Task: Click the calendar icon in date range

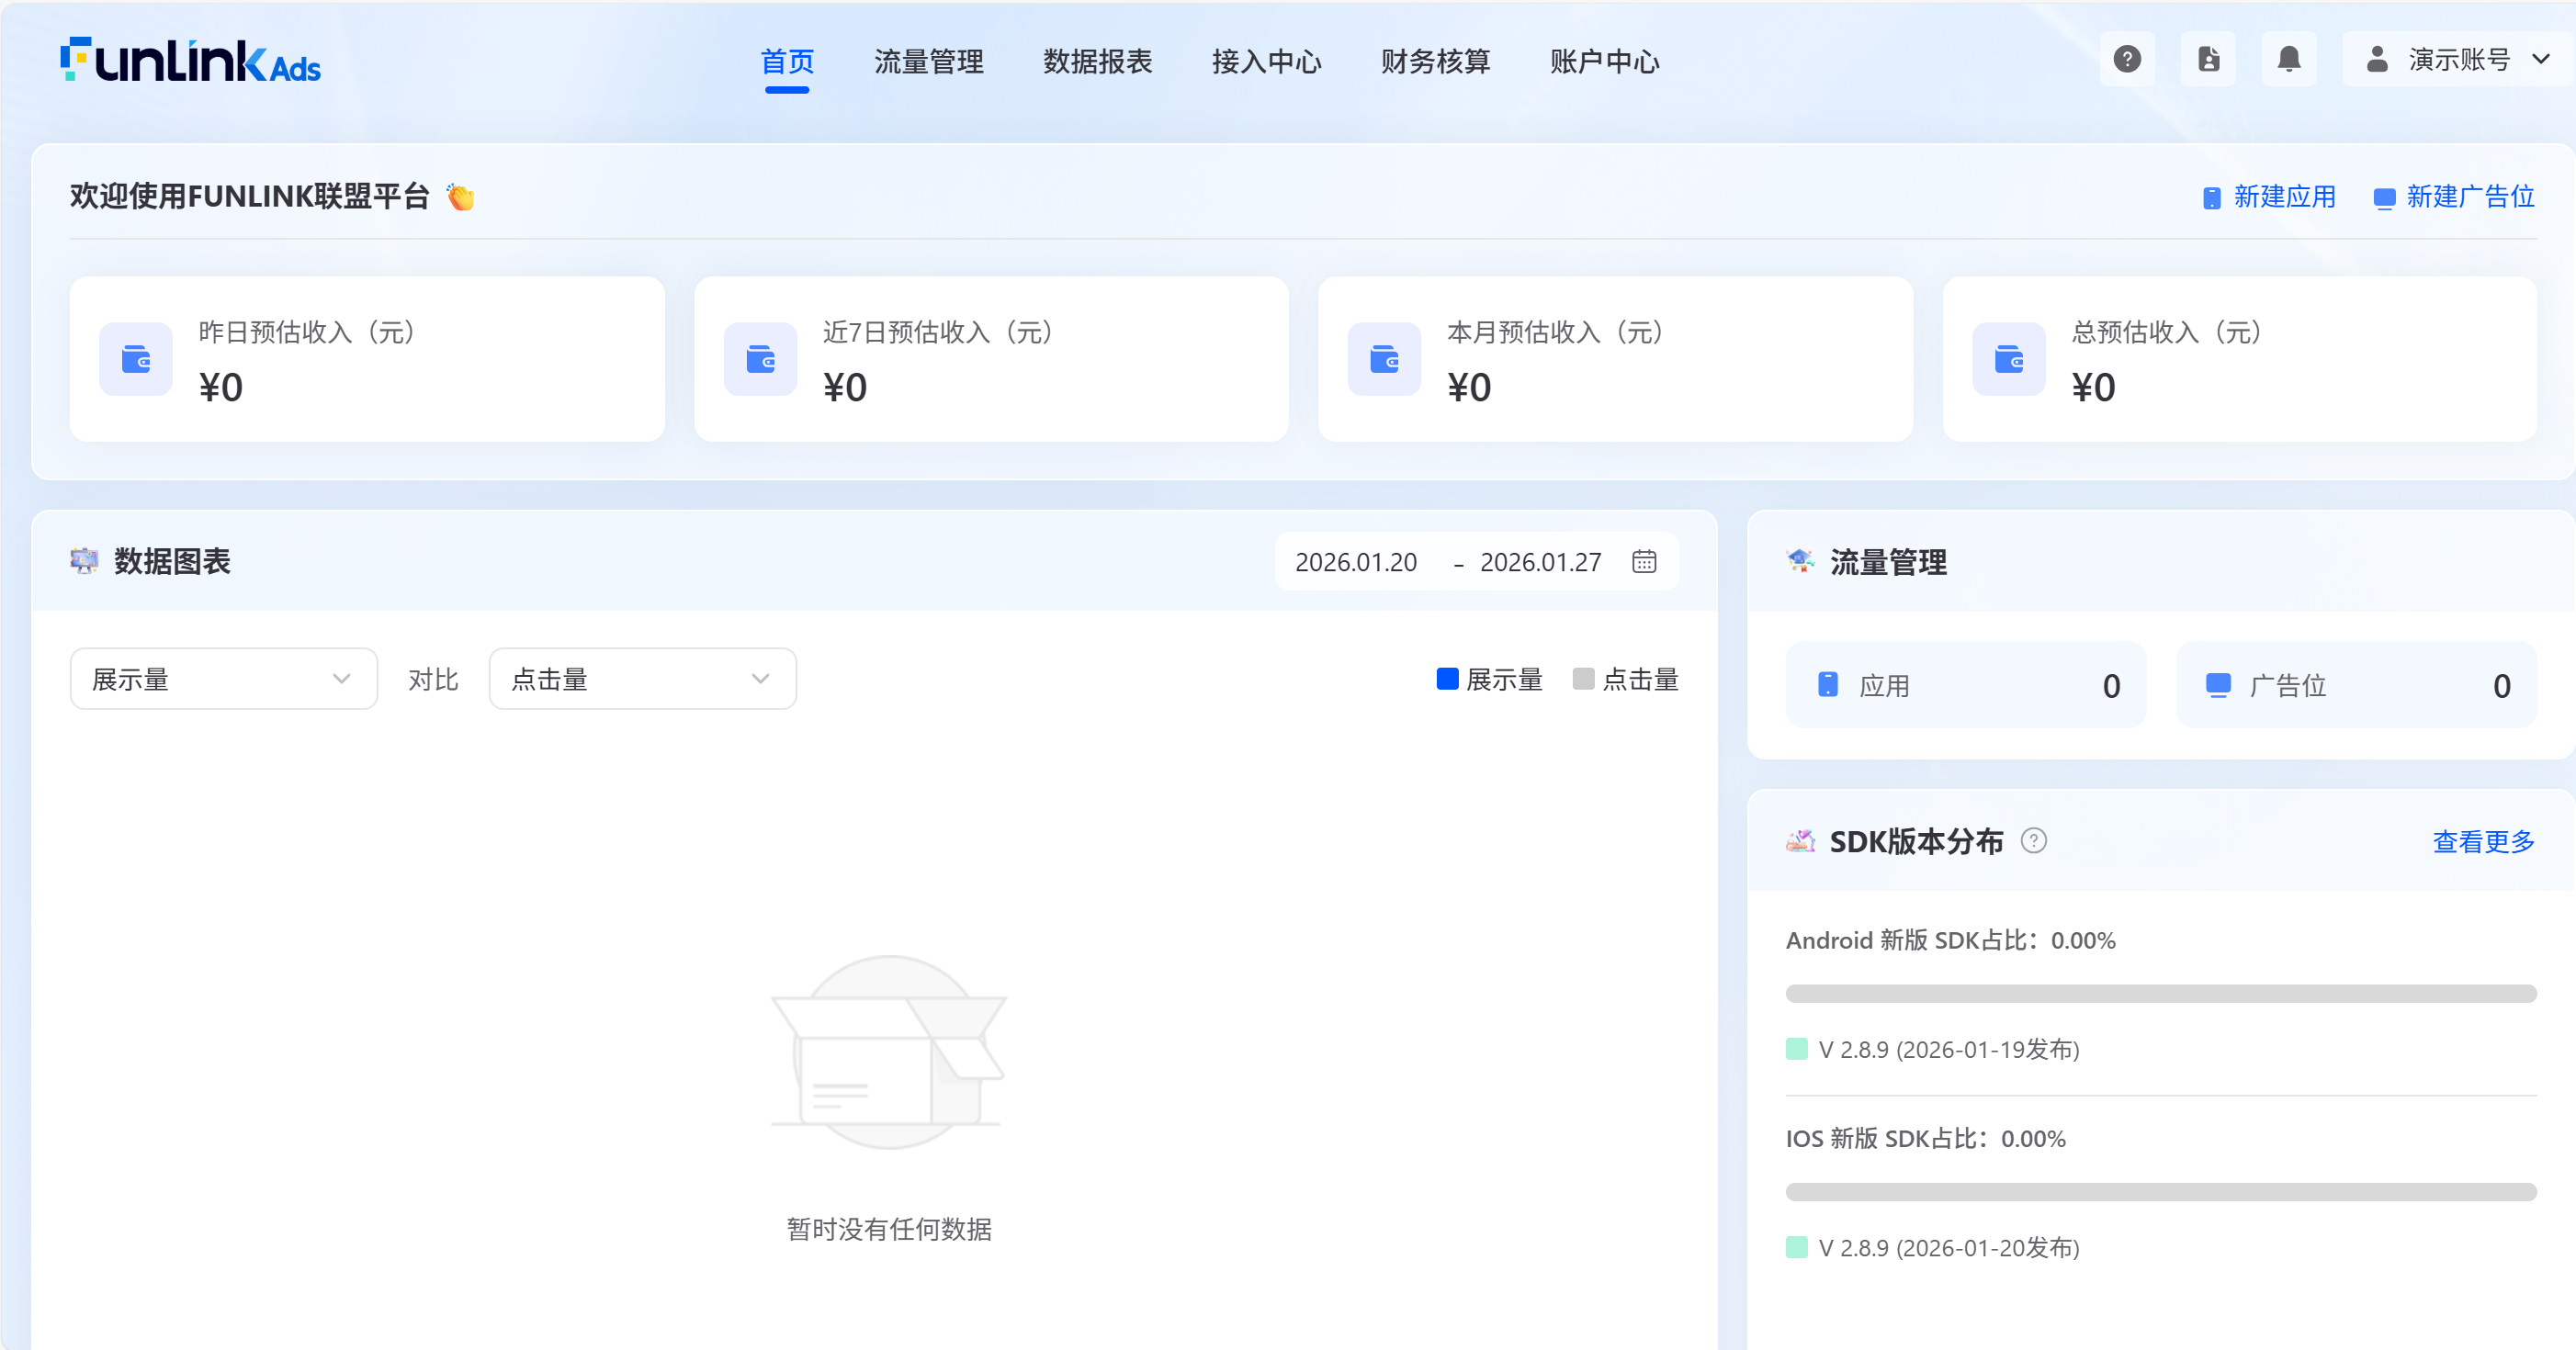Action: click(1644, 562)
